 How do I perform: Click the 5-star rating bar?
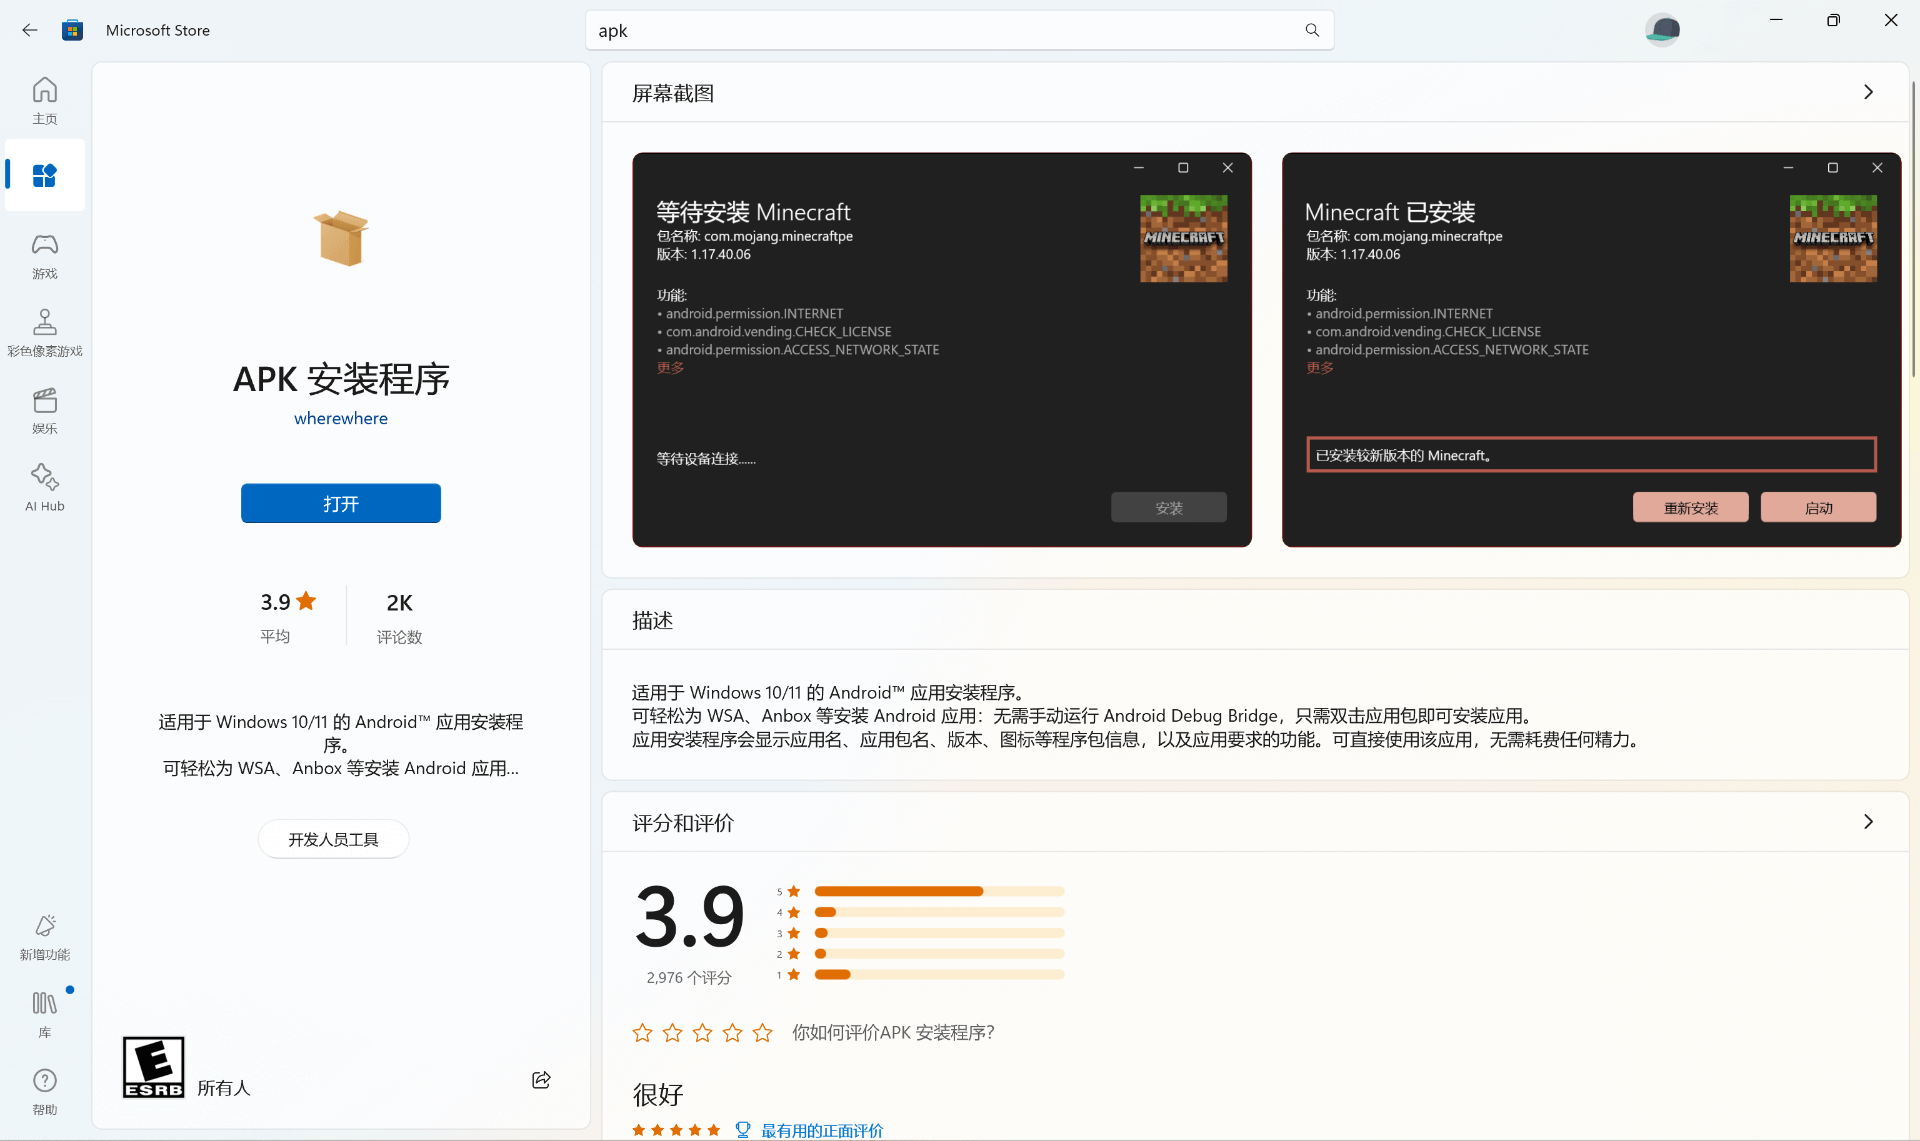[939, 891]
